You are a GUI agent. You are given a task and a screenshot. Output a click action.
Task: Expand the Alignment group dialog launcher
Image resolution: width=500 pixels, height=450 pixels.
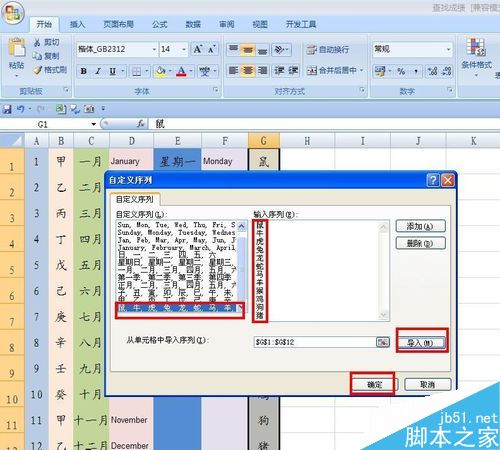point(362,90)
